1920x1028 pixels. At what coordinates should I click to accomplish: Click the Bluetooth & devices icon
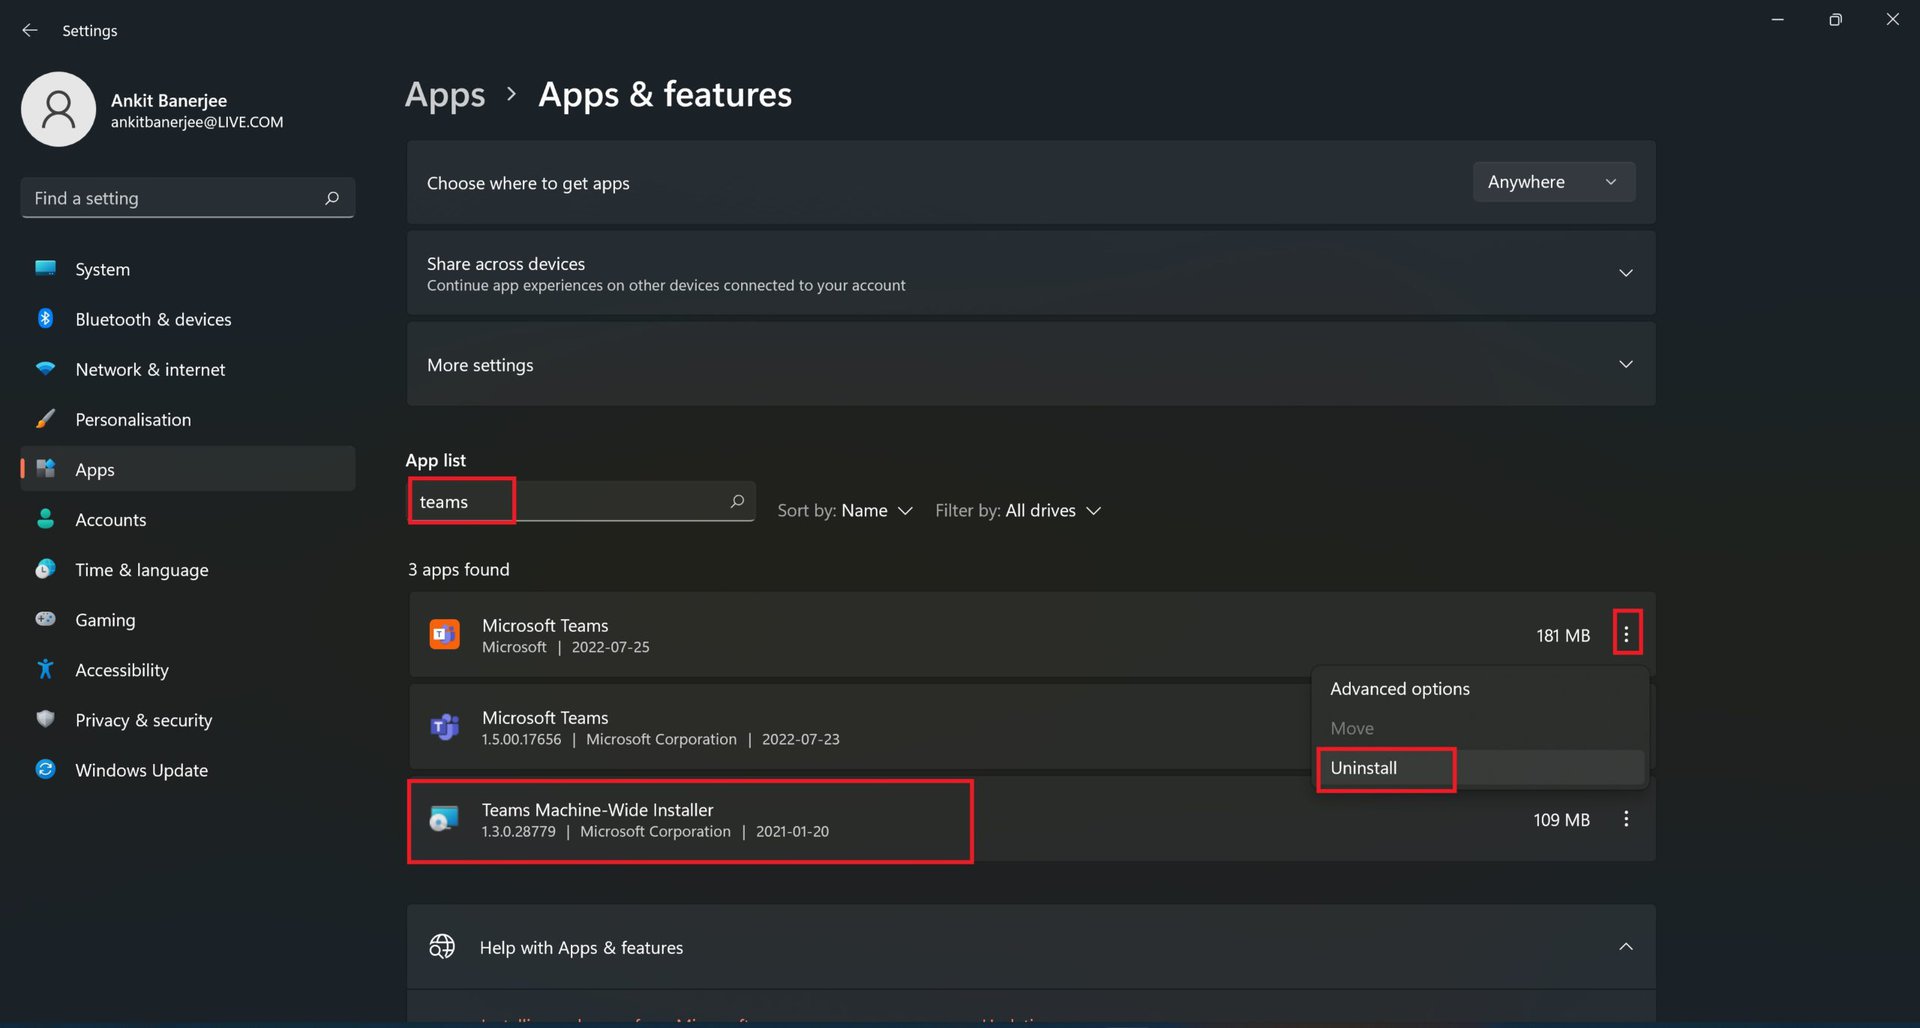[46, 319]
